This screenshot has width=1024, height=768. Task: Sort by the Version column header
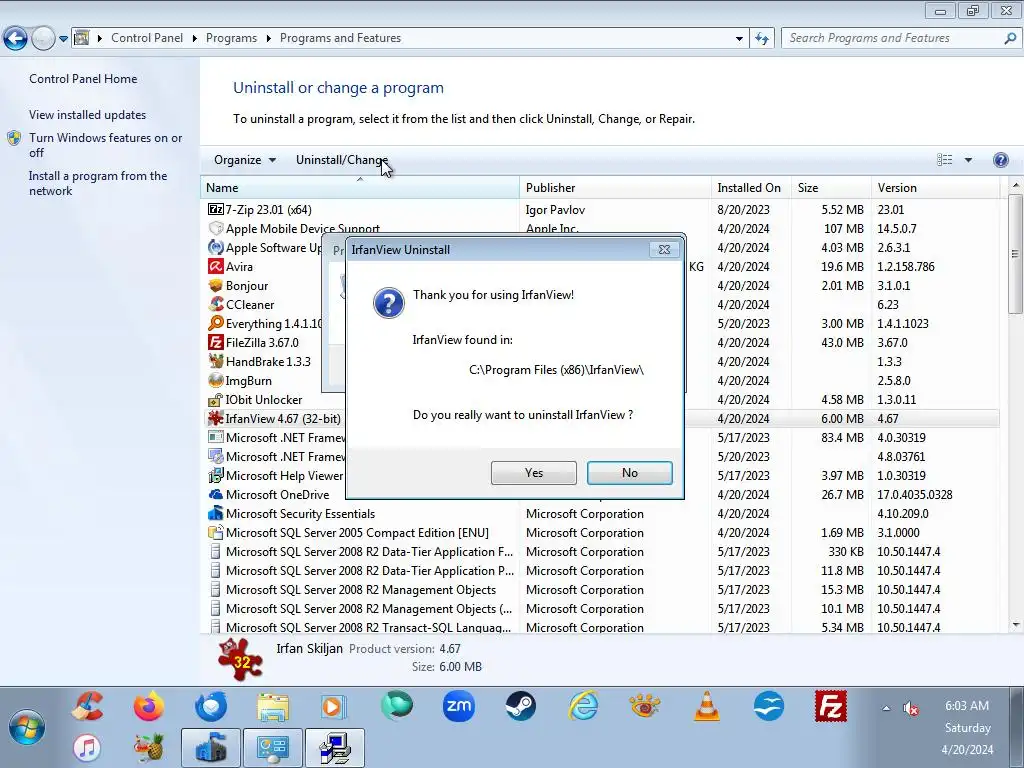935,187
